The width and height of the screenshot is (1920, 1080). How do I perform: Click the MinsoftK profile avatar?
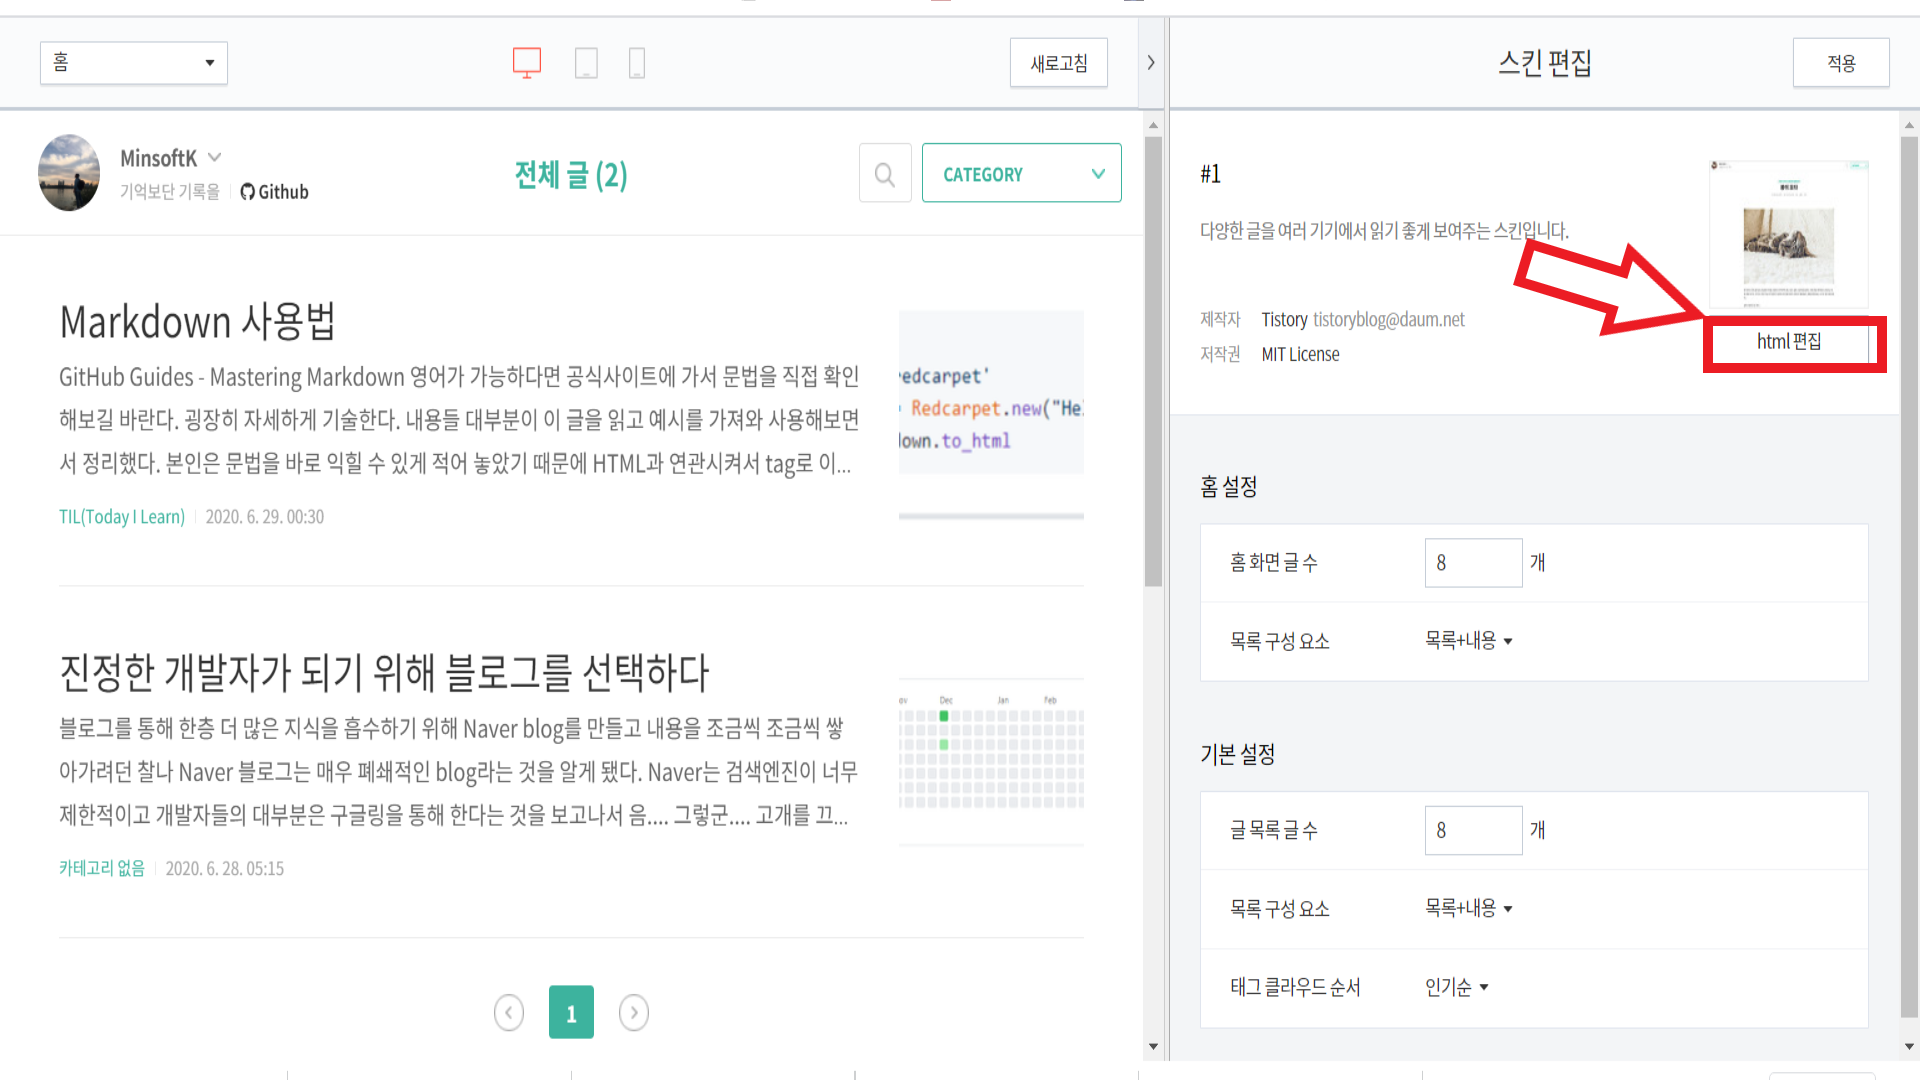point(69,173)
